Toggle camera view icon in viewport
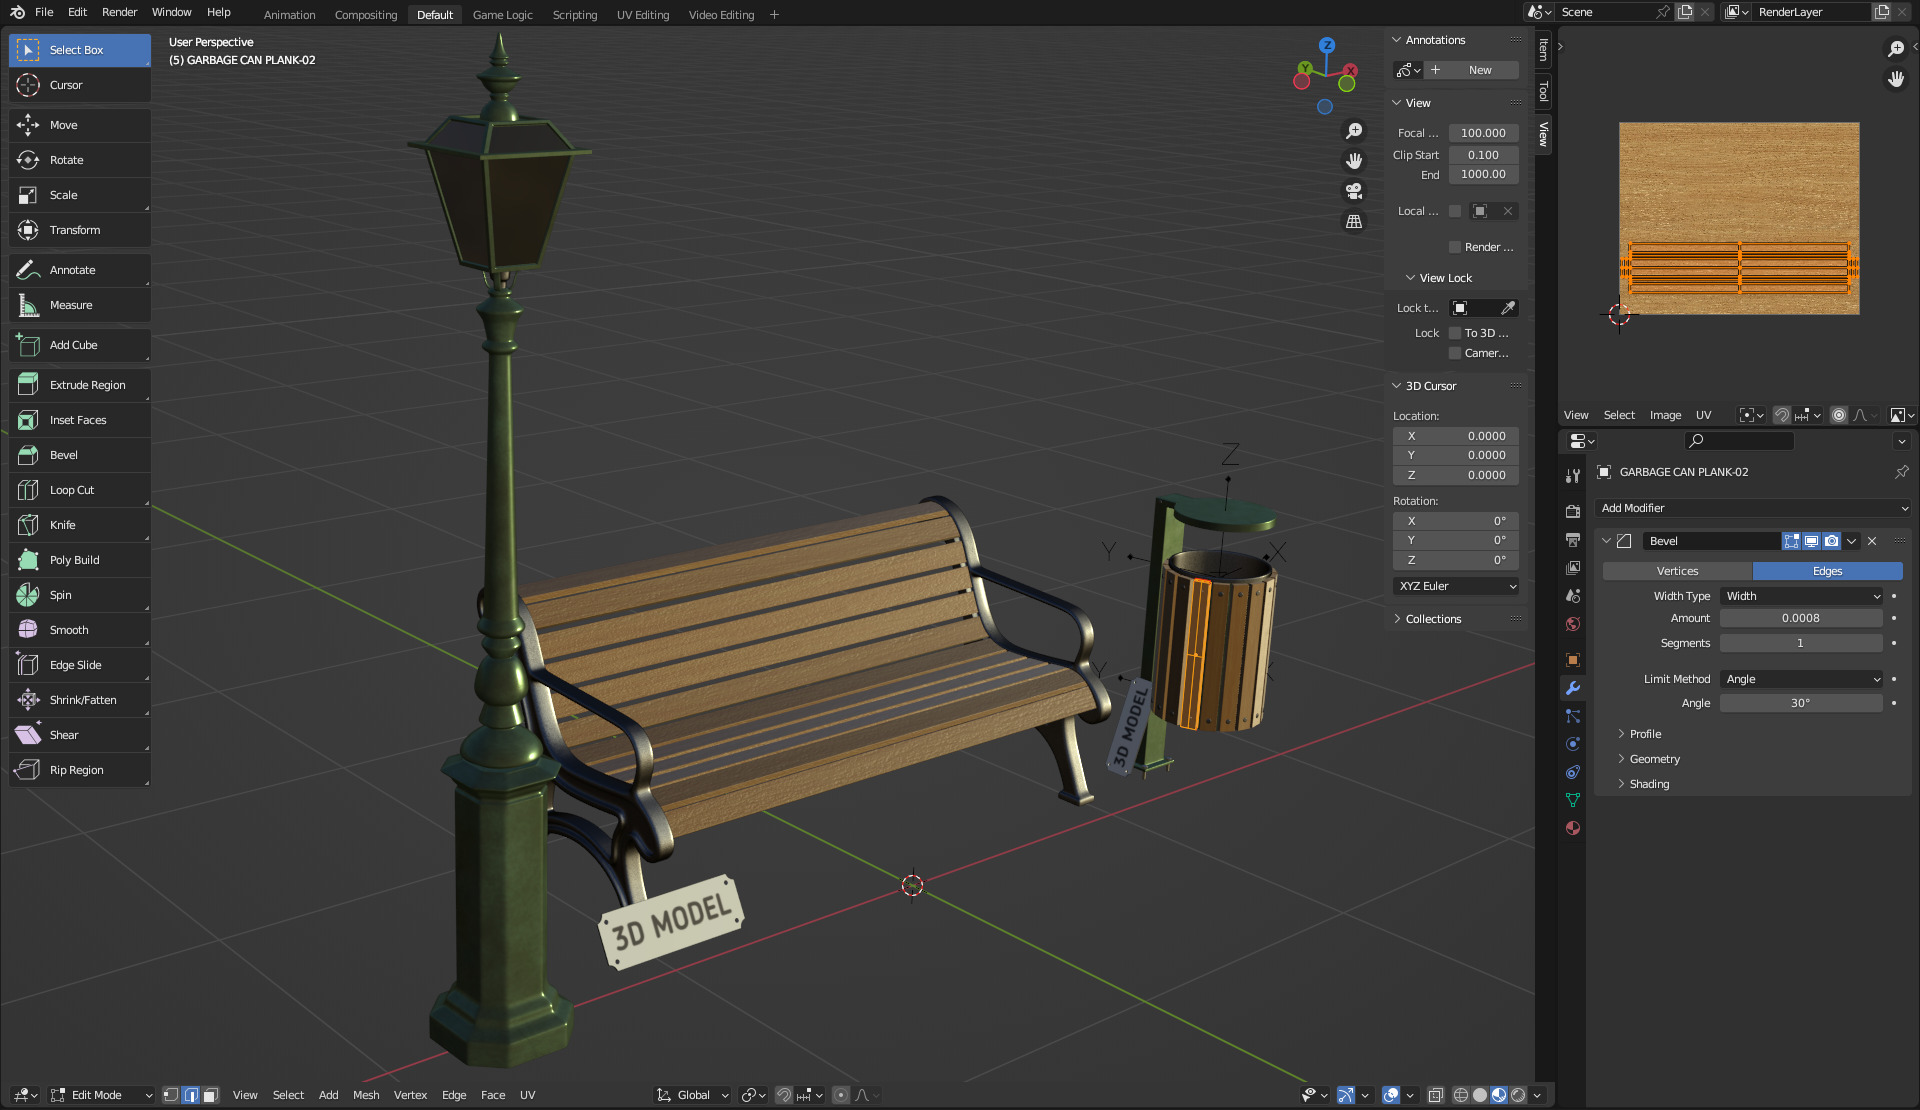The image size is (1920, 1110). (1354, 191)
